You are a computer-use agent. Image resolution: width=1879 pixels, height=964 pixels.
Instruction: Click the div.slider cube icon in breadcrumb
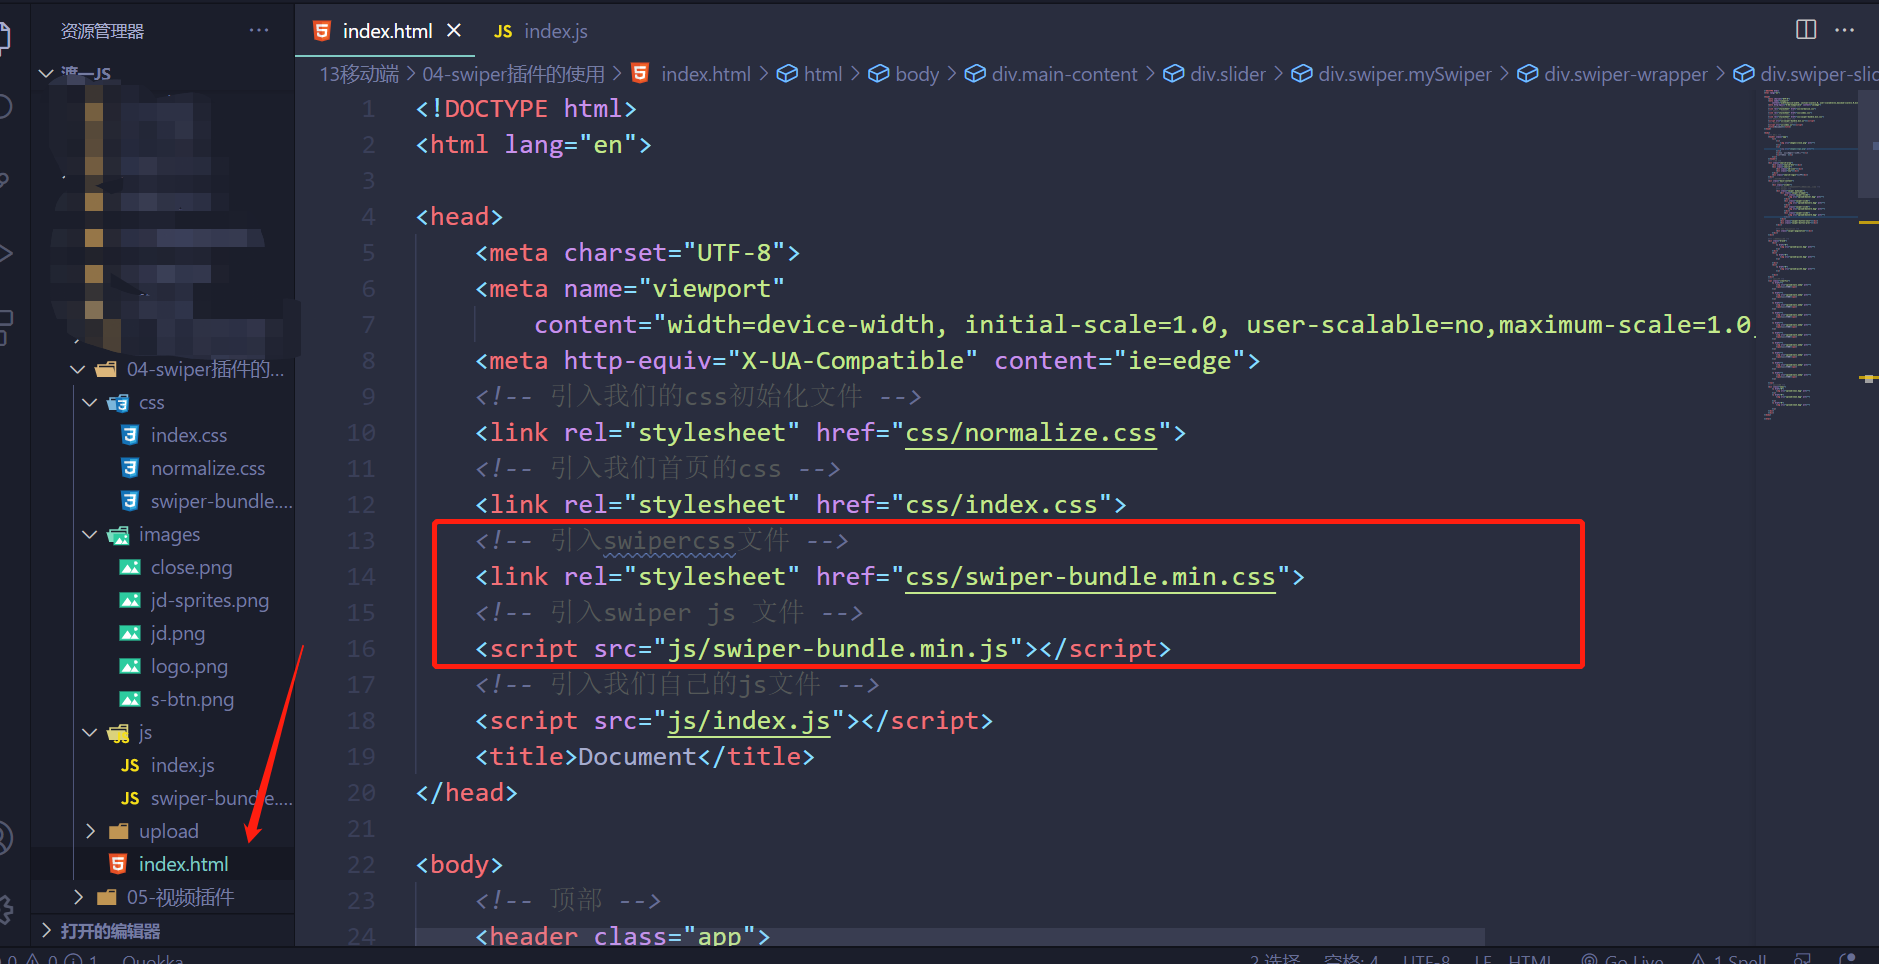[1174, 74]
